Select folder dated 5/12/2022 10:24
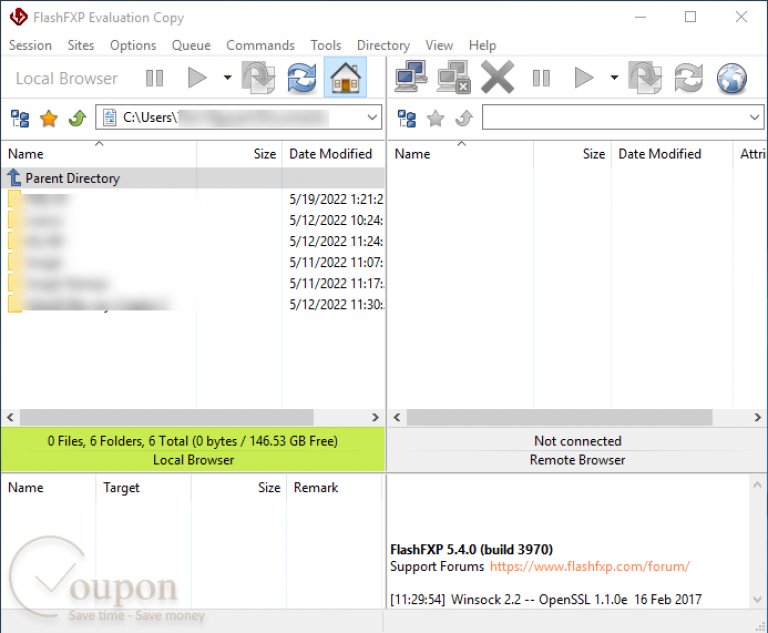Screen dimensions: 768x633 [193, 220]
